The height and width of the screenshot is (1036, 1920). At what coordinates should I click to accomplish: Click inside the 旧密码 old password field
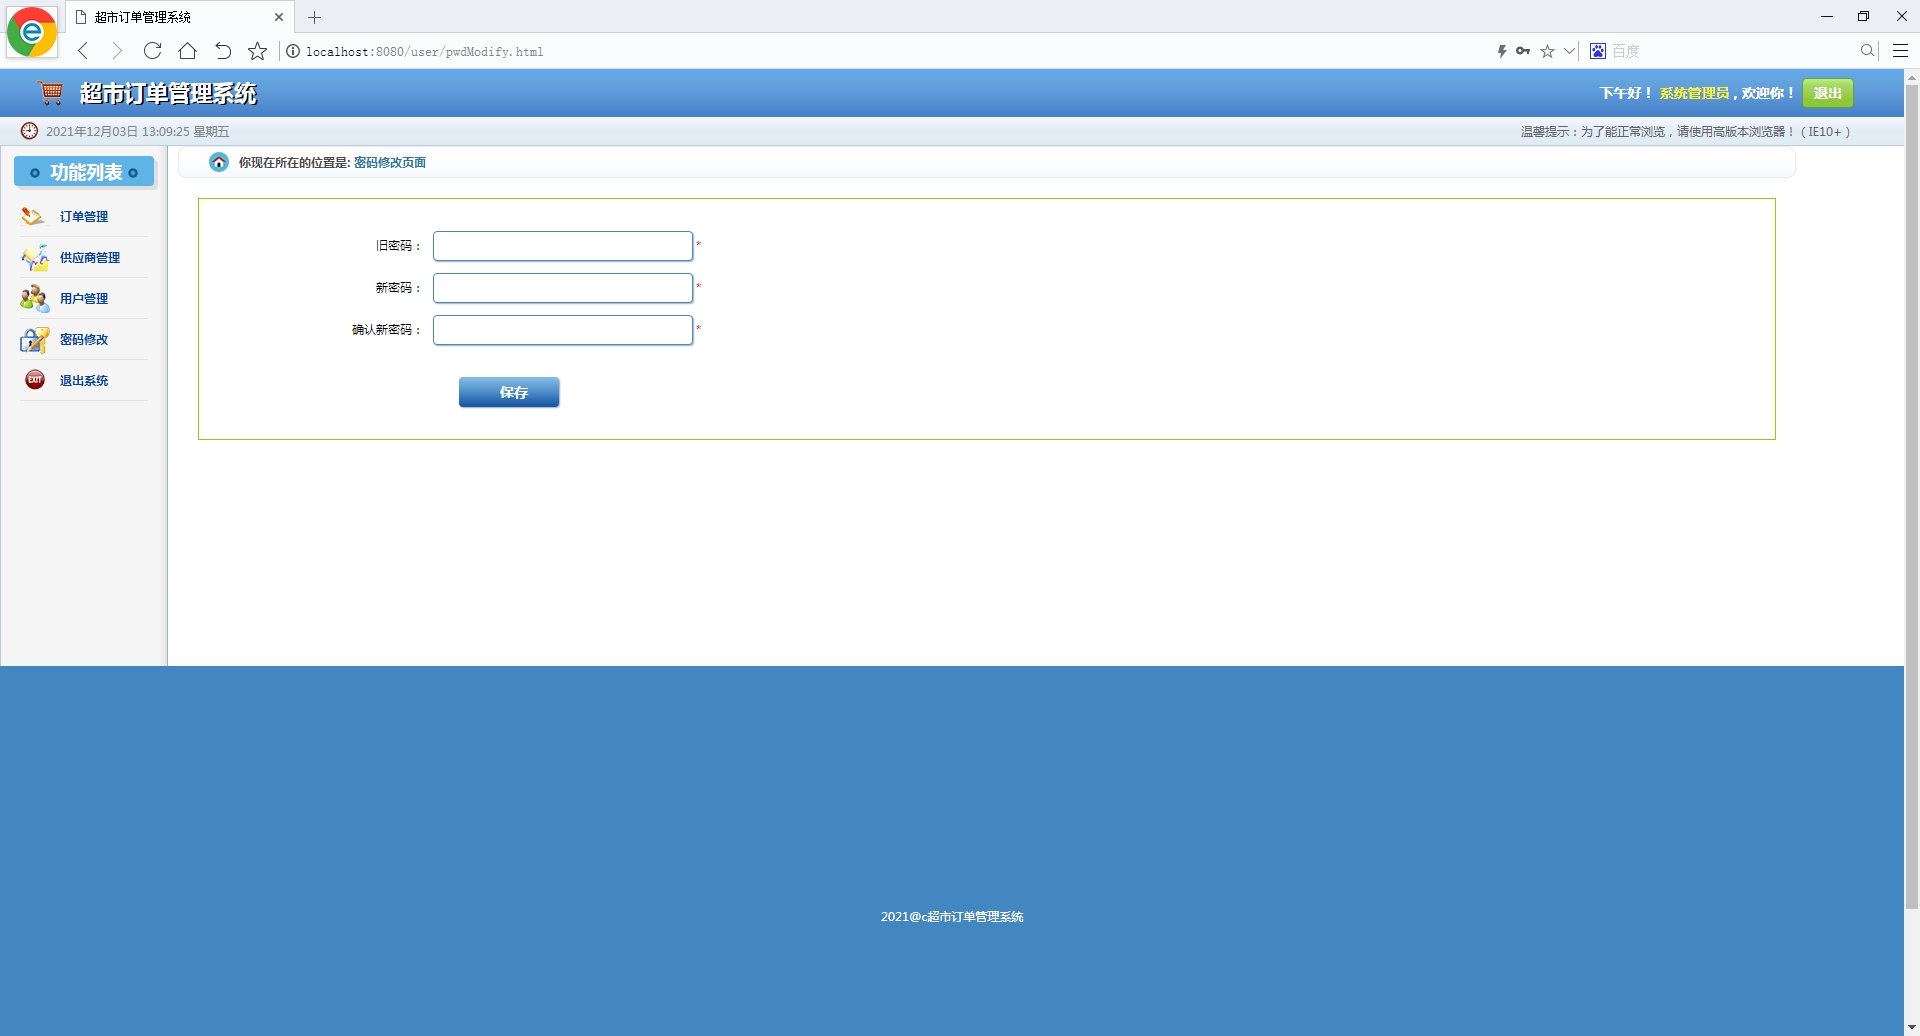click(x=562, y=245)
